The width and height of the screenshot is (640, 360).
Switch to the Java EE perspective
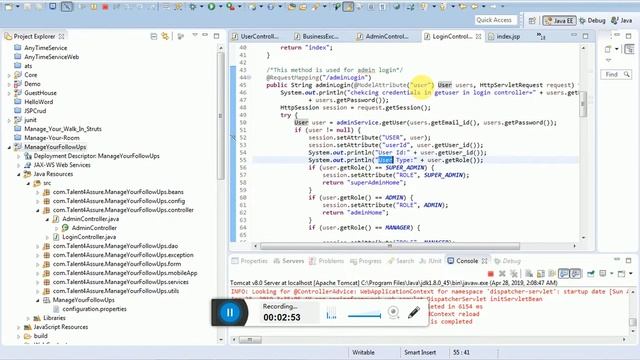click(x=560, y=20)
